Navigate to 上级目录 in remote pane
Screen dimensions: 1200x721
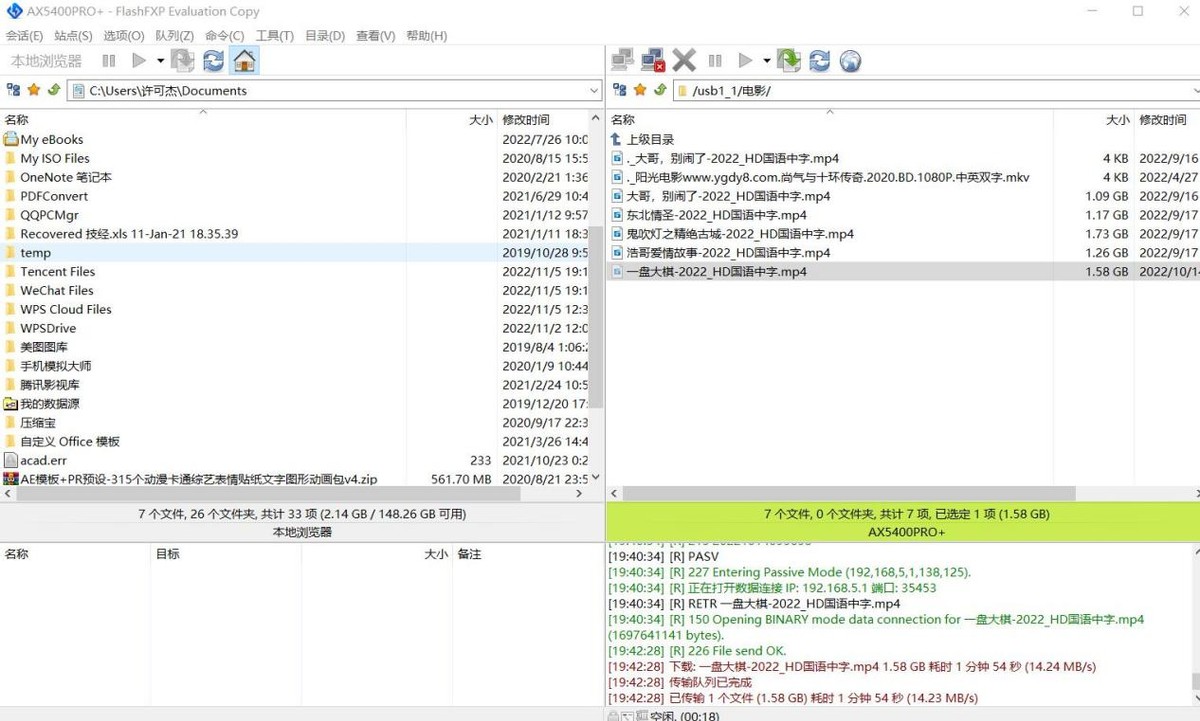647,139
